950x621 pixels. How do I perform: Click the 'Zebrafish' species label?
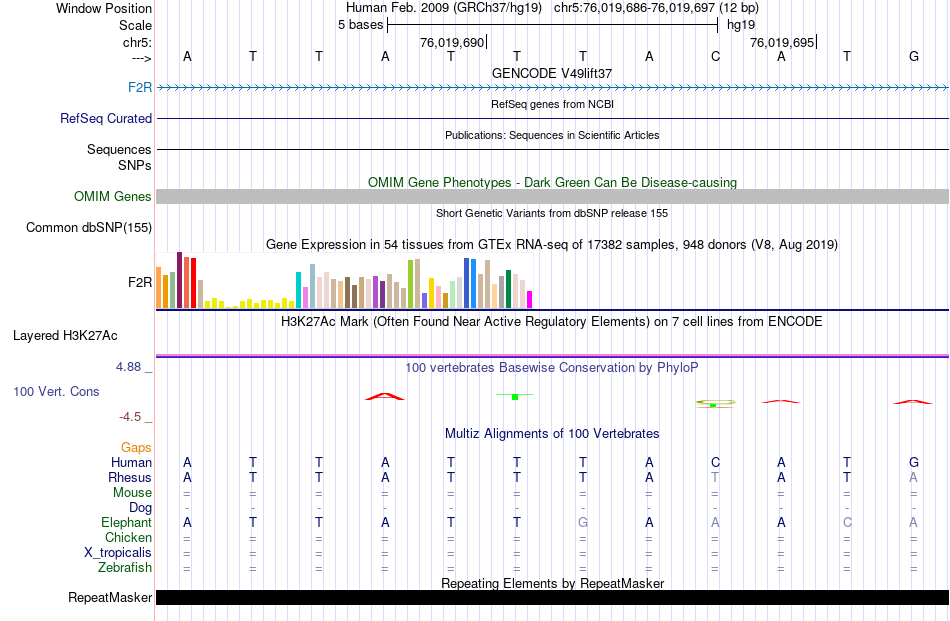click(125, 568)
